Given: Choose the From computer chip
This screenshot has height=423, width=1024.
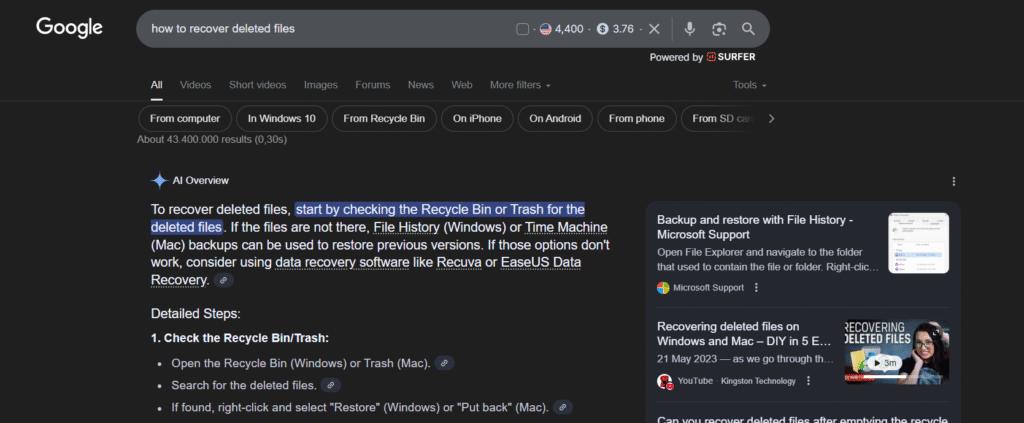Looking at the screenshot, I should 185,119.
